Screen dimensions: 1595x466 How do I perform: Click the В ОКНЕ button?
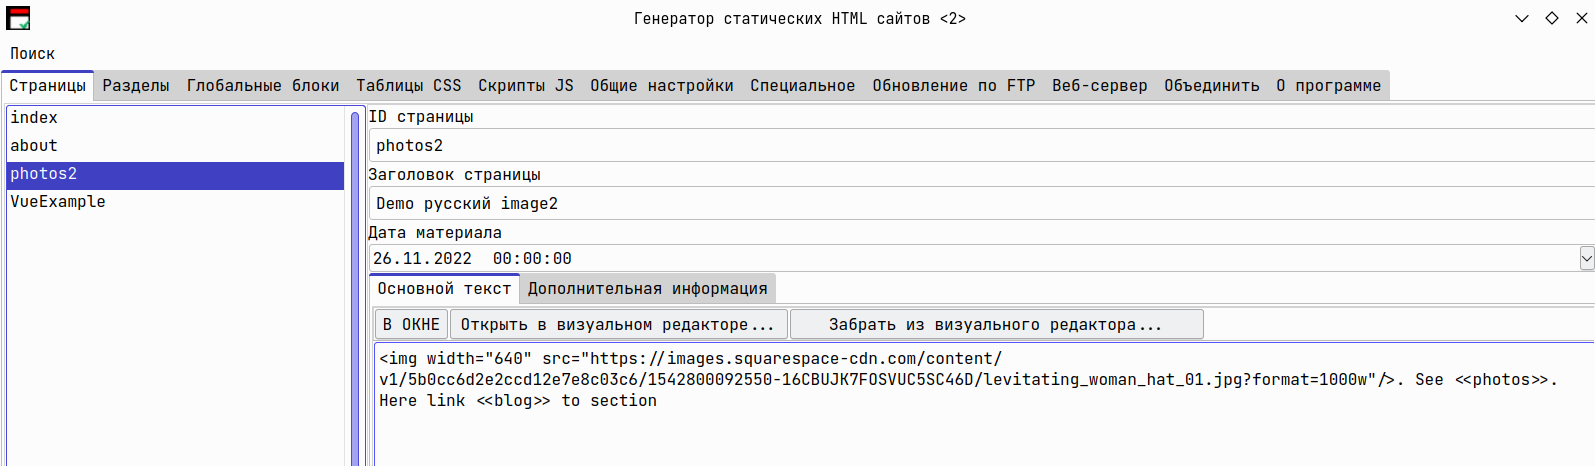(x=411, y=325)
